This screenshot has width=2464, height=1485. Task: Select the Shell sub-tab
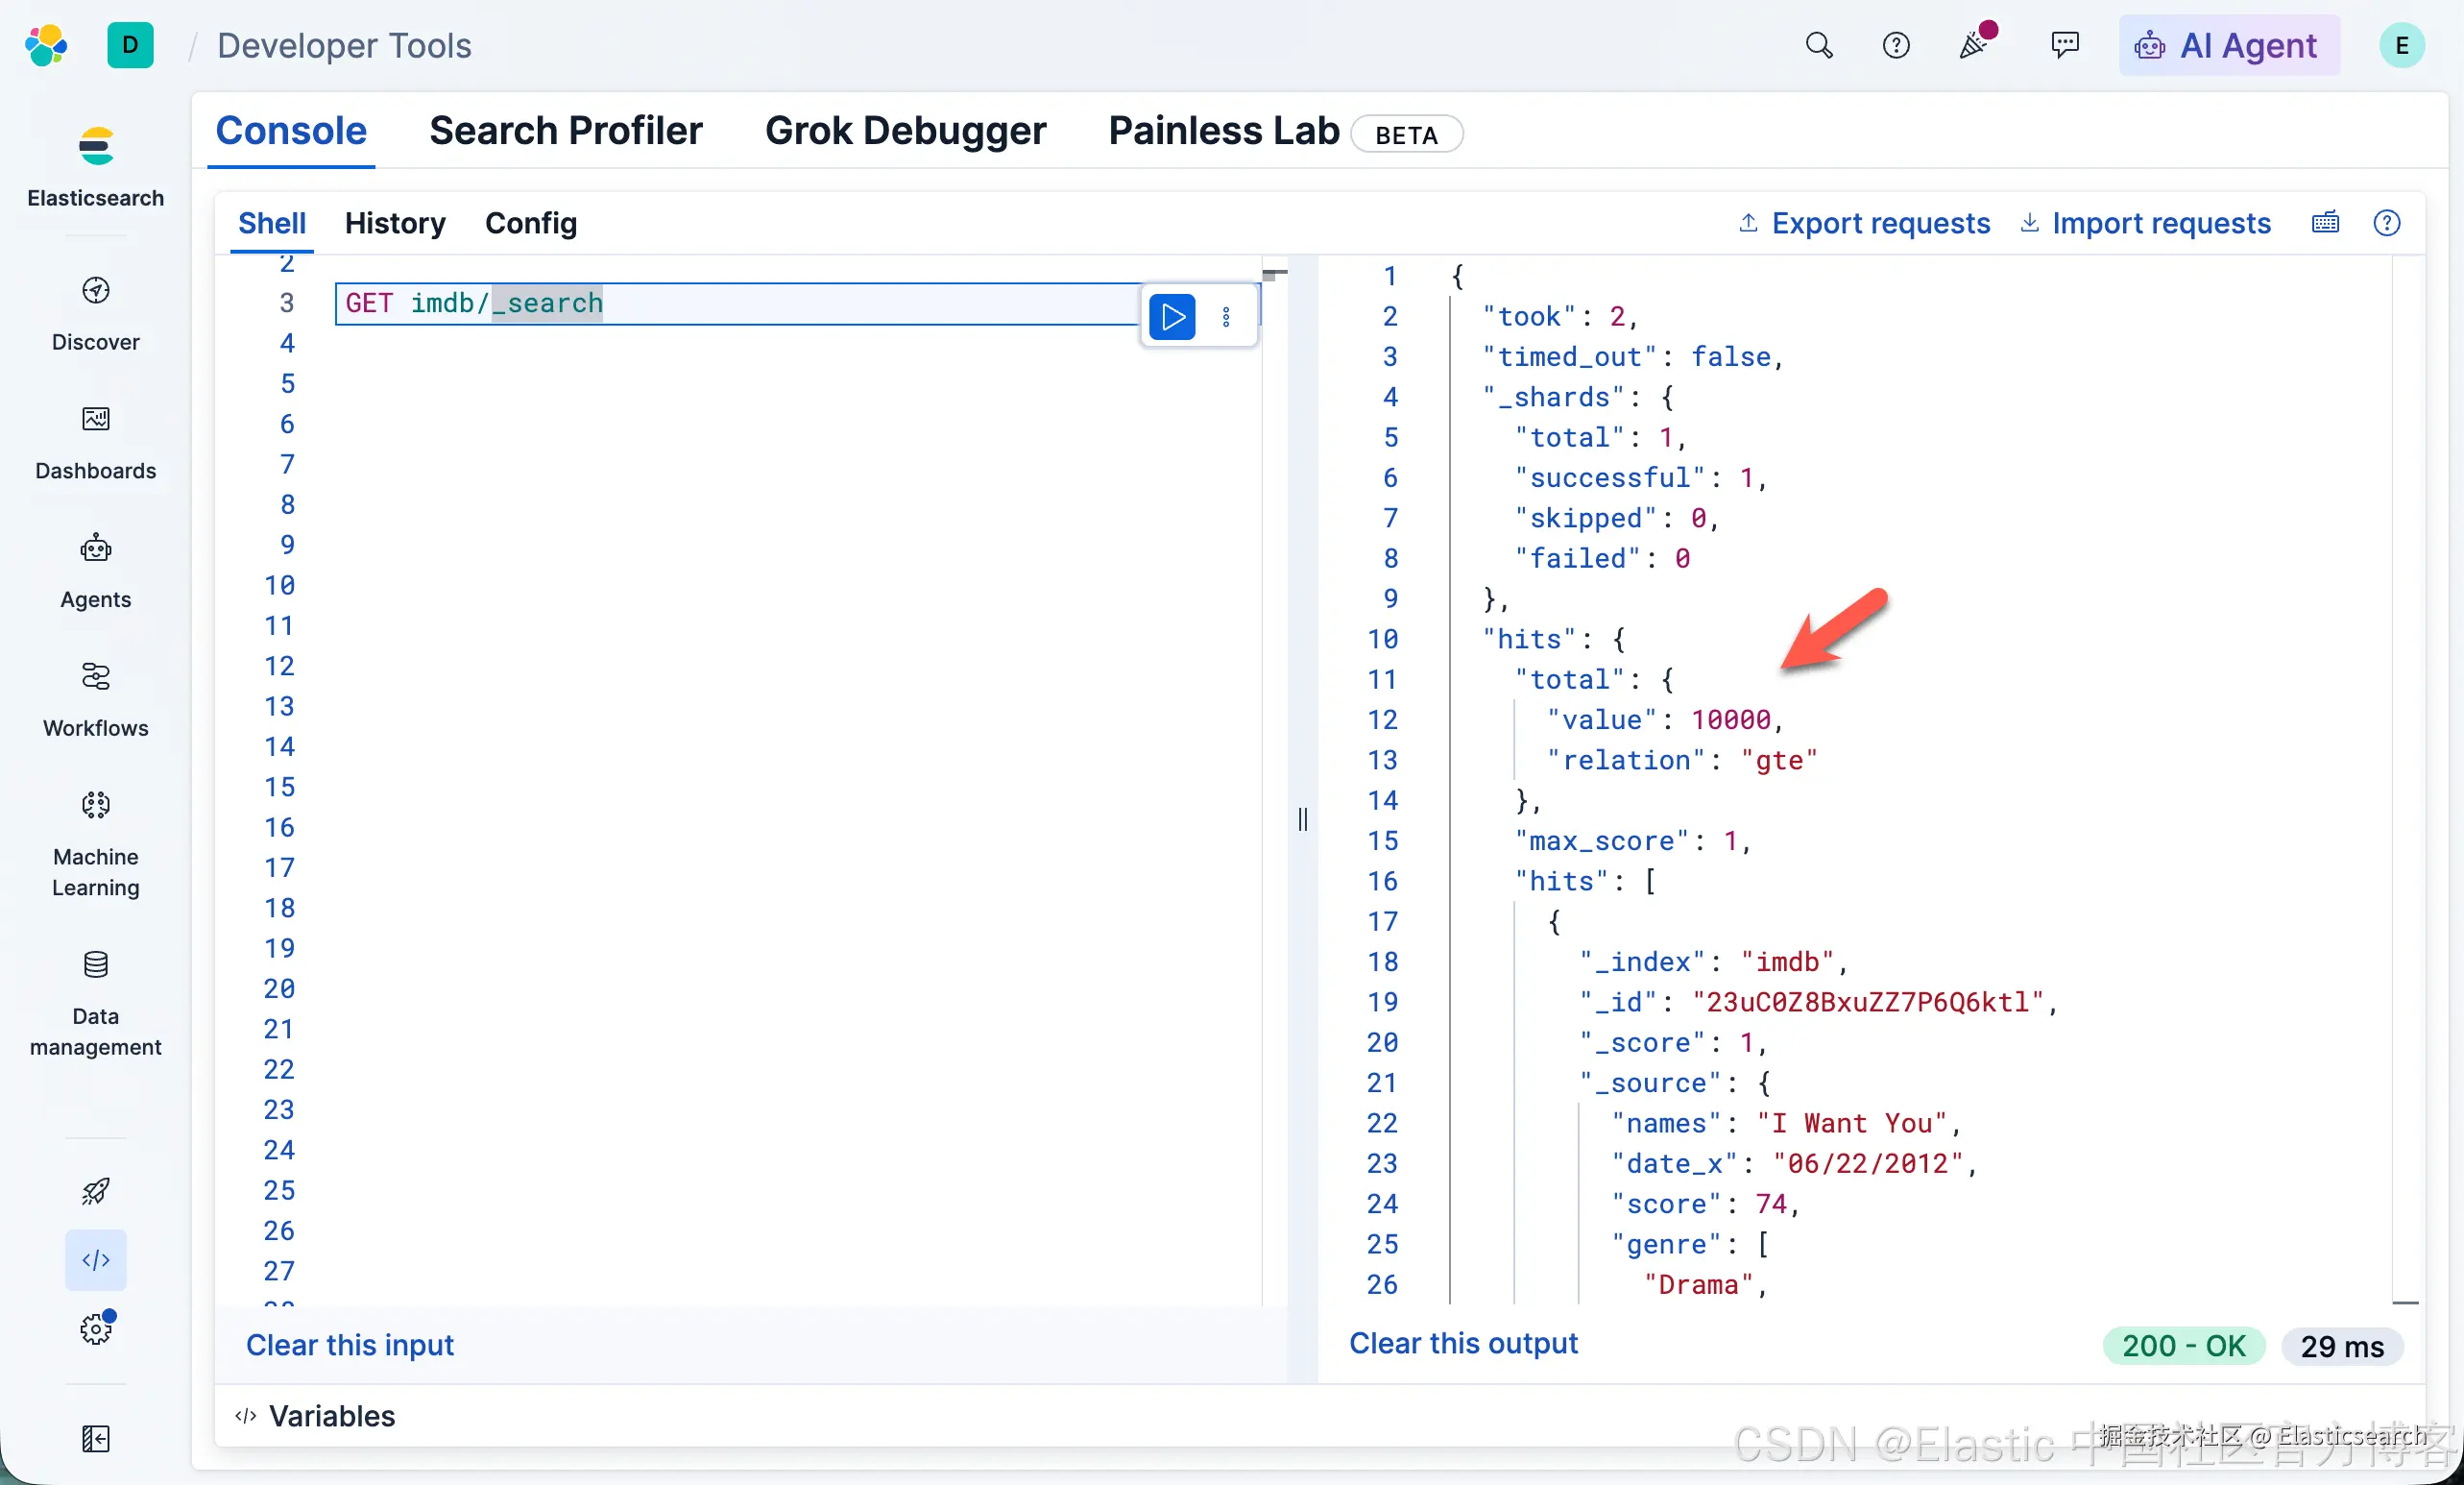[272, 222]
